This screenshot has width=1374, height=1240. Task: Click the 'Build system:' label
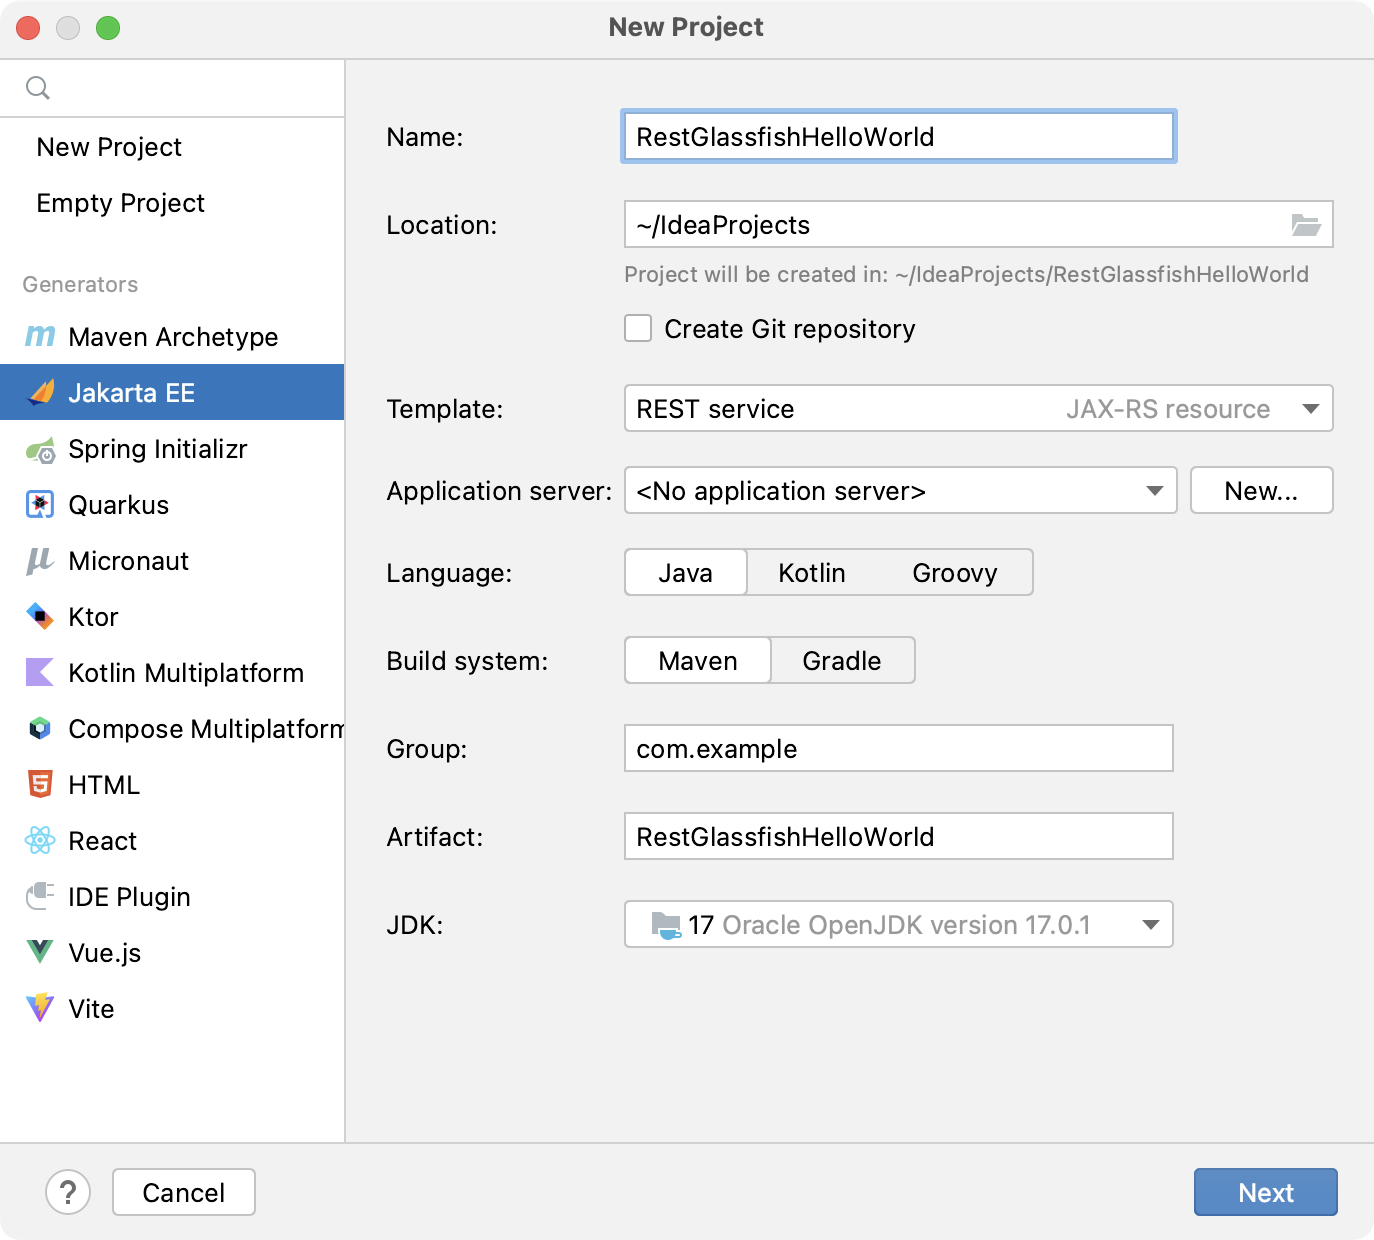(x=467, y=661)
